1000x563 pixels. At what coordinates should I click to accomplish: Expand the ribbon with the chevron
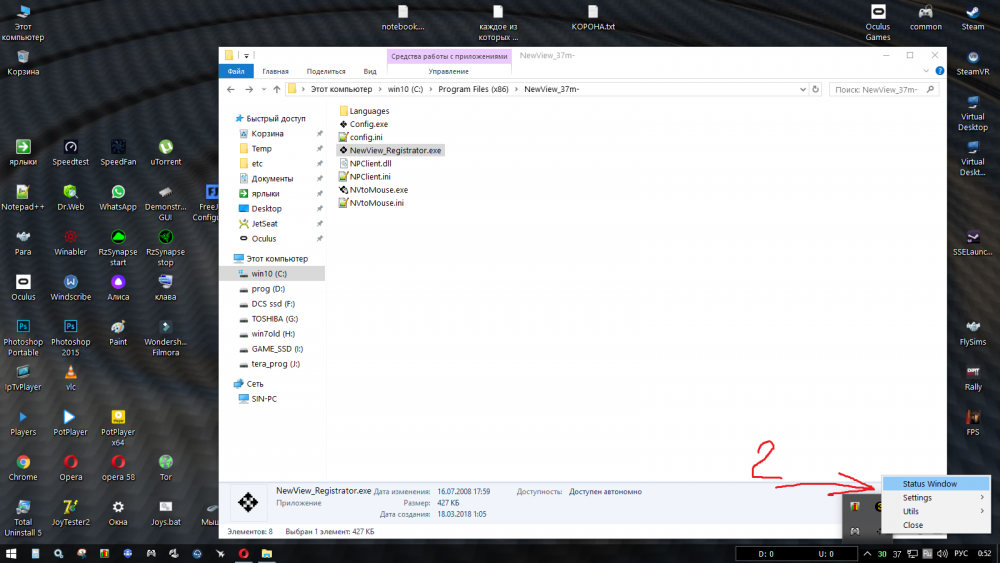[926, 71]
